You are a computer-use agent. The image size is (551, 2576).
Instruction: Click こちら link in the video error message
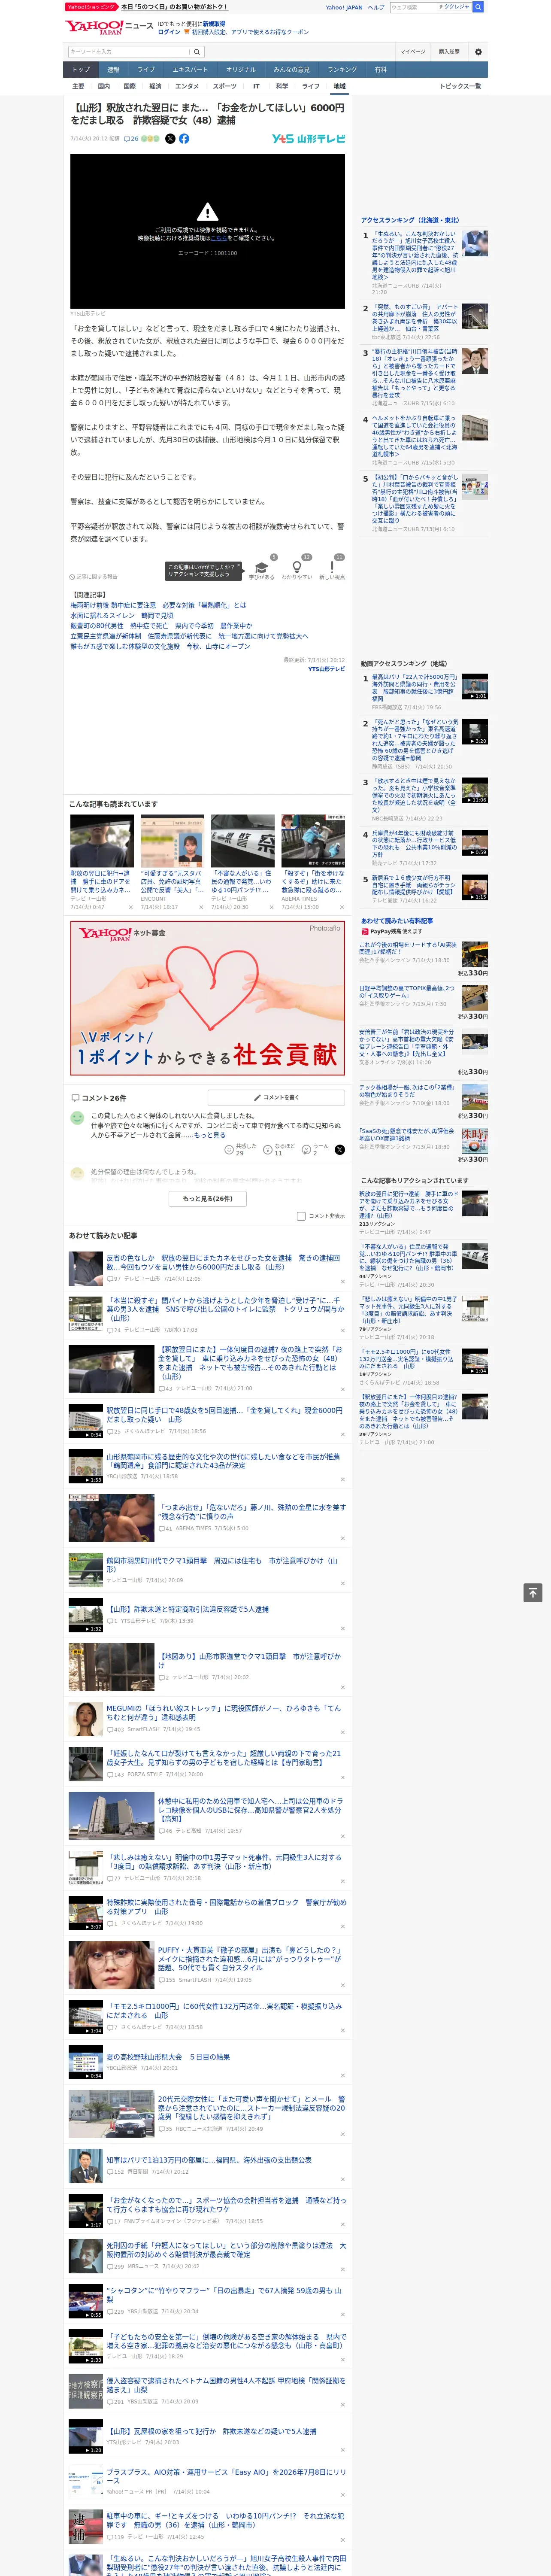tap(219, 238)
